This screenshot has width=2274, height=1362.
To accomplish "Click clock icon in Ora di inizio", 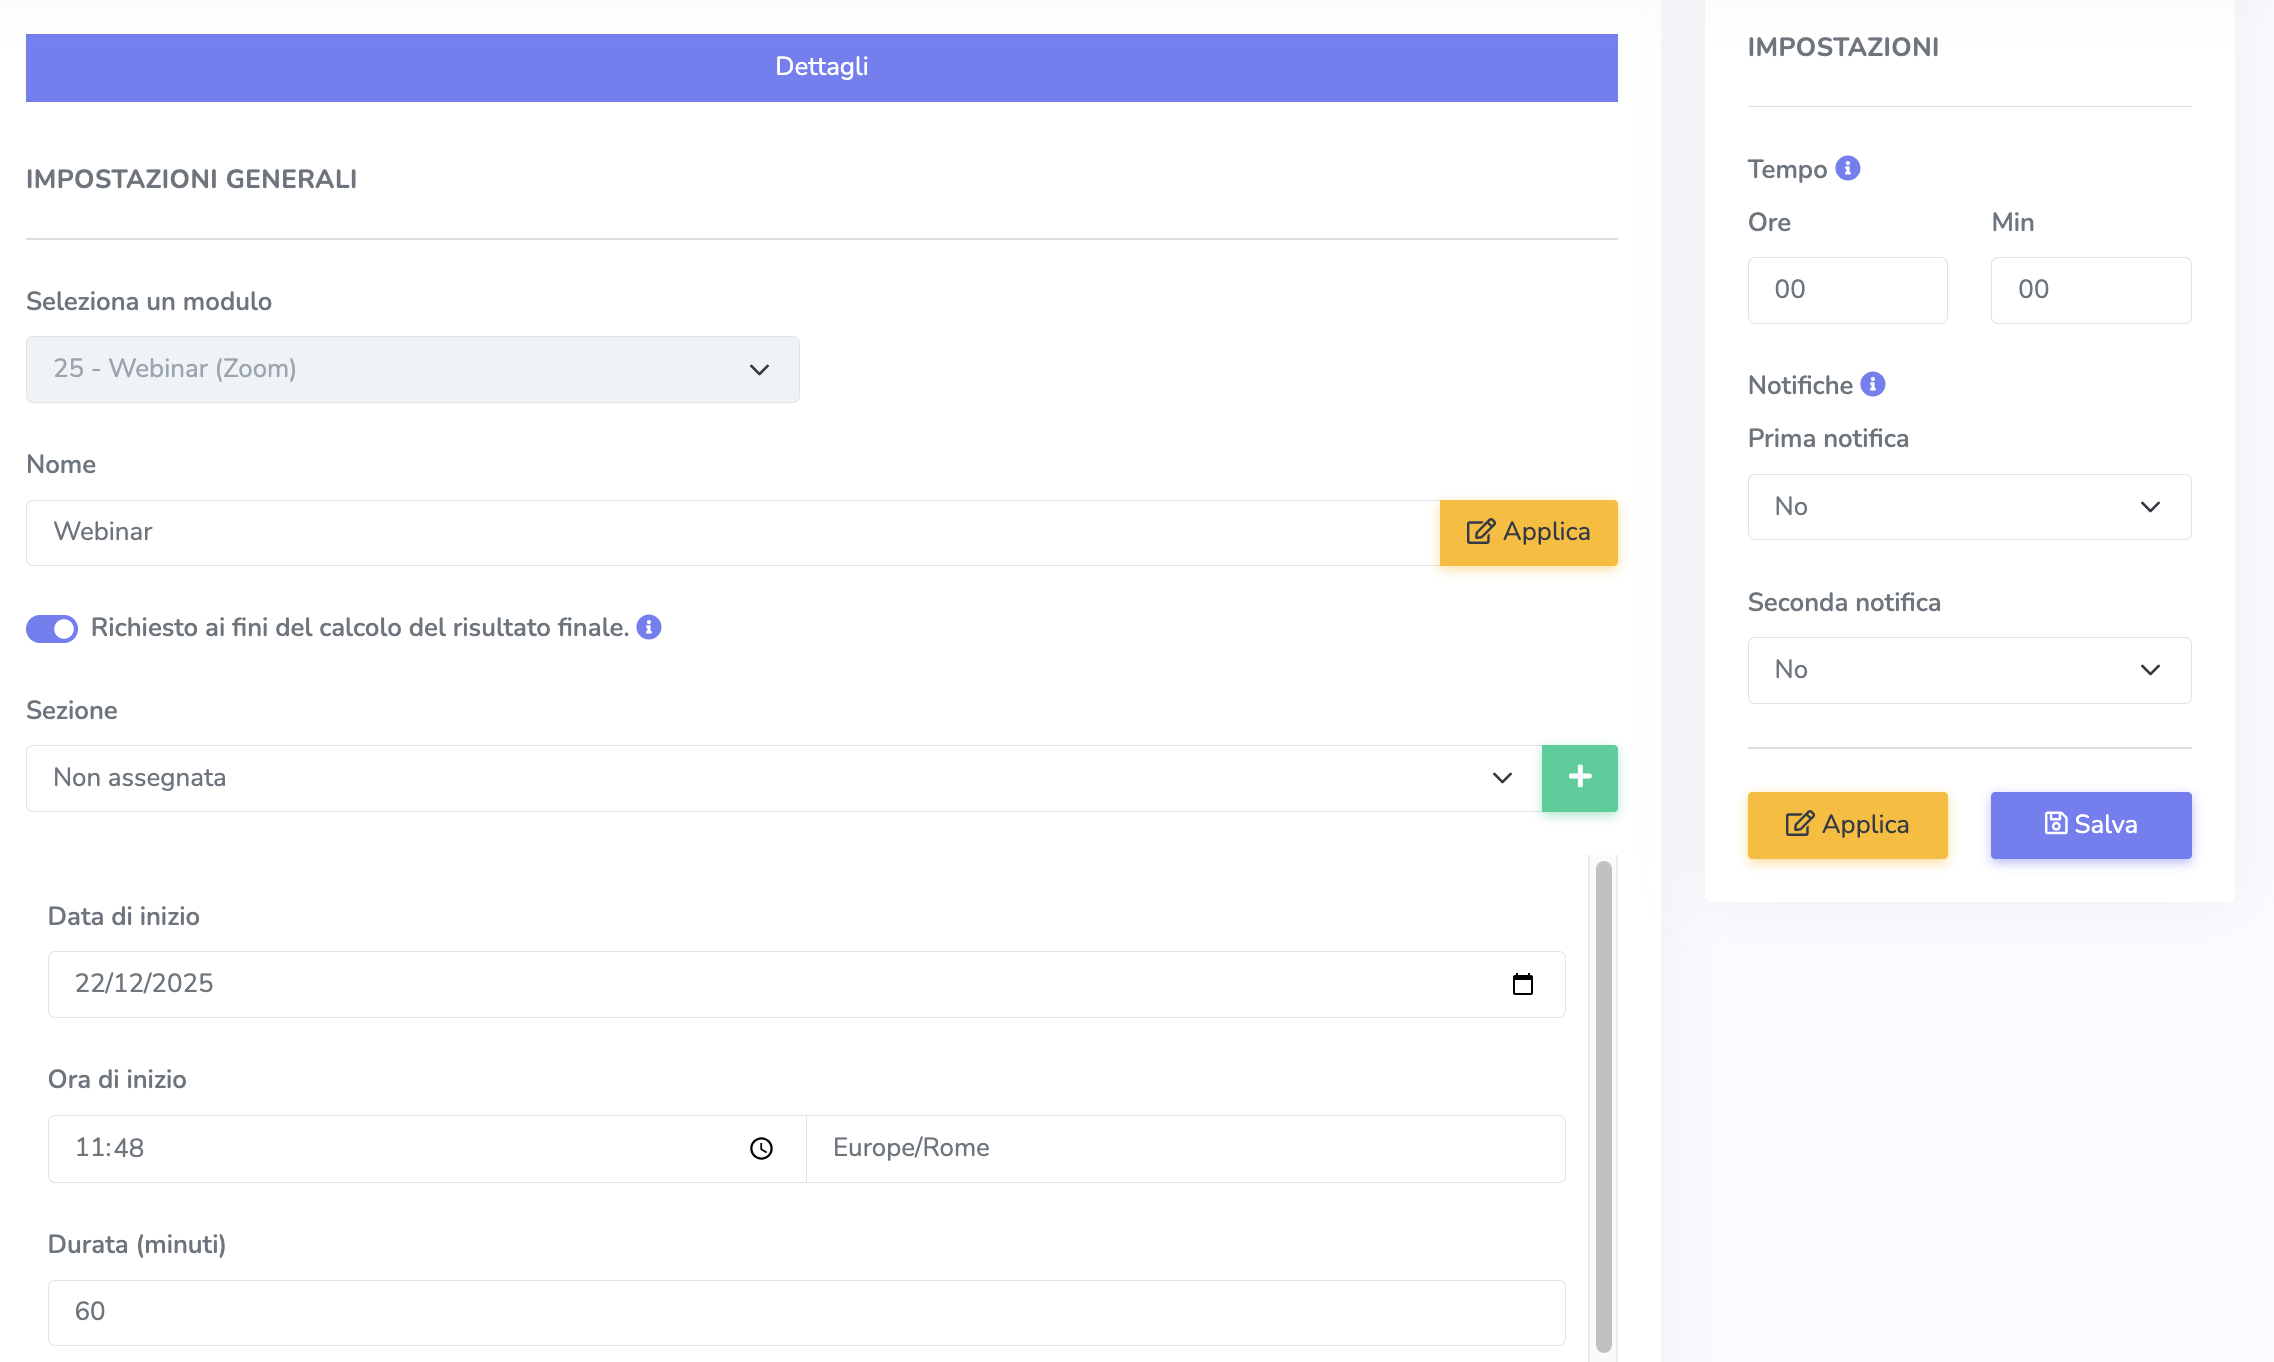I will click(x=761, y=1148).
